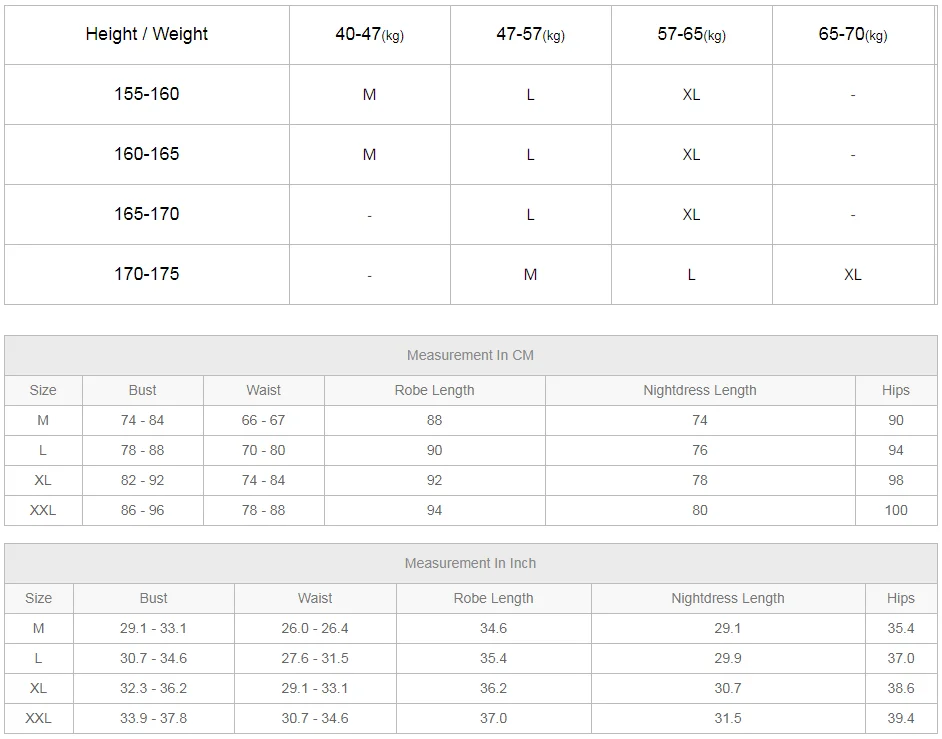942x739 pixels.
Task: Select the 165-170 height row label
Action: tap(147, 214)
